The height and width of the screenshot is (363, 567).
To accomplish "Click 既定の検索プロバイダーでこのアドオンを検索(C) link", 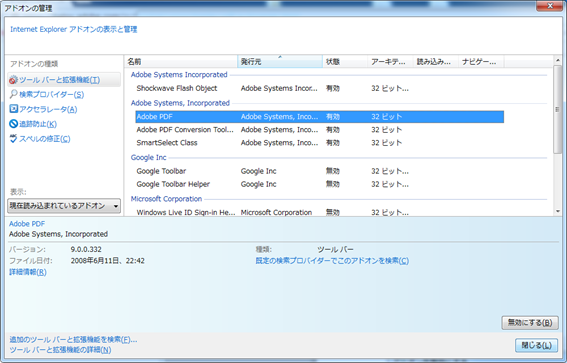I will pos(332,261).
